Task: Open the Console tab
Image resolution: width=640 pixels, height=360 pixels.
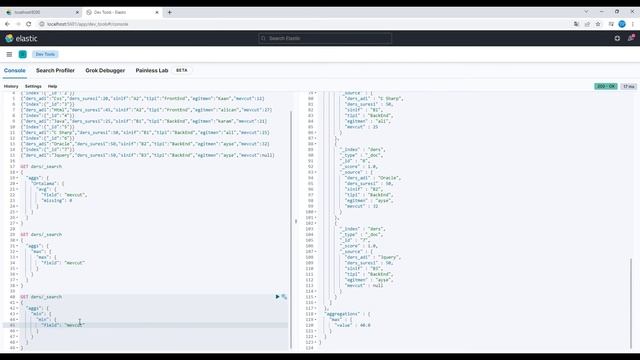Action: [x=15, y=71]
